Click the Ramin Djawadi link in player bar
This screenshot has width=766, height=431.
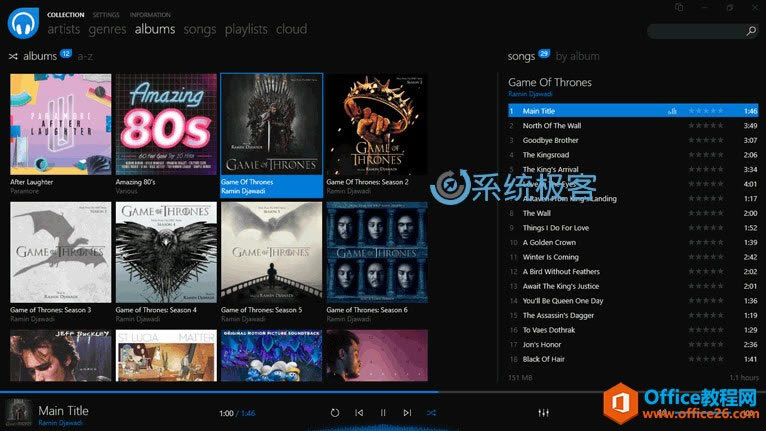(x=61, y=423)
